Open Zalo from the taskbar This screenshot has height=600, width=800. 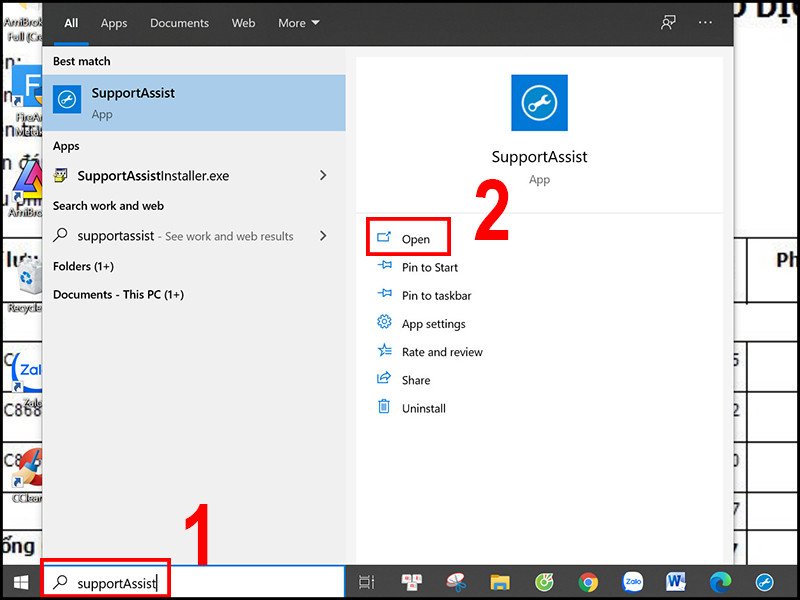(x=633, y=581)
